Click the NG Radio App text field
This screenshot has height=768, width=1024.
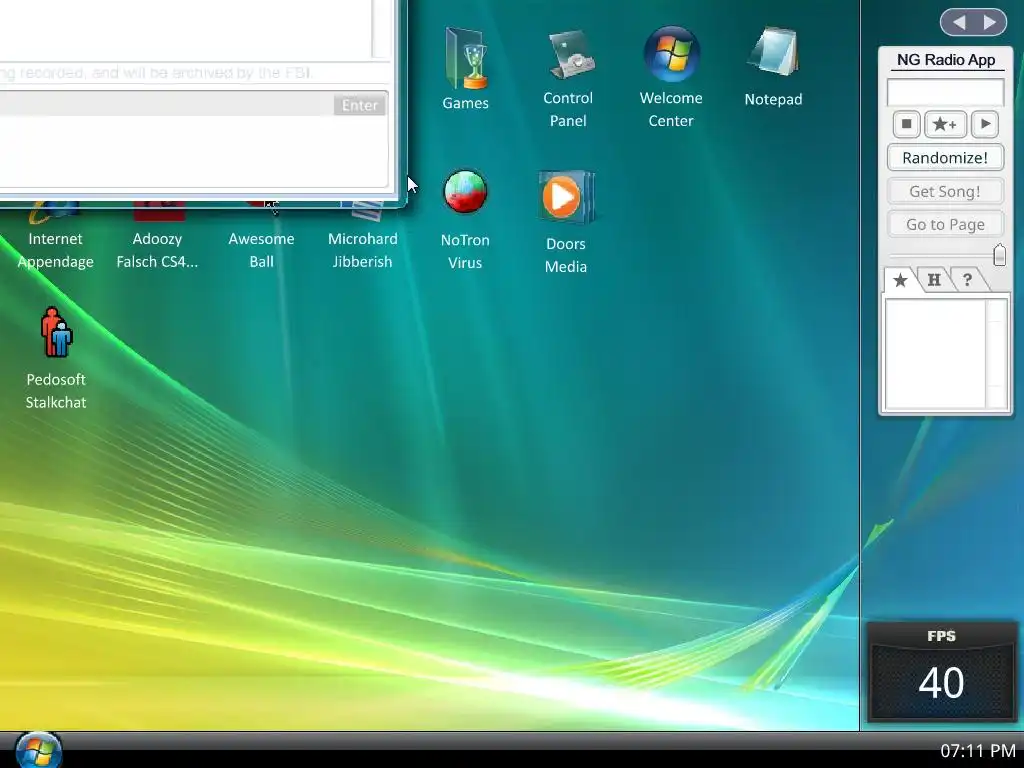(x=945, y=92)
